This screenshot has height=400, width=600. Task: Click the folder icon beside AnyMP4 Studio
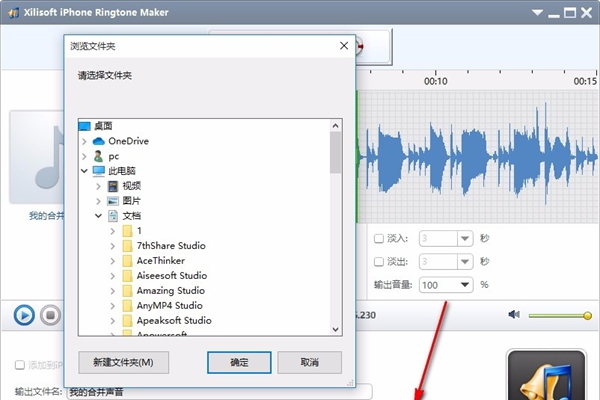point(127,305)
